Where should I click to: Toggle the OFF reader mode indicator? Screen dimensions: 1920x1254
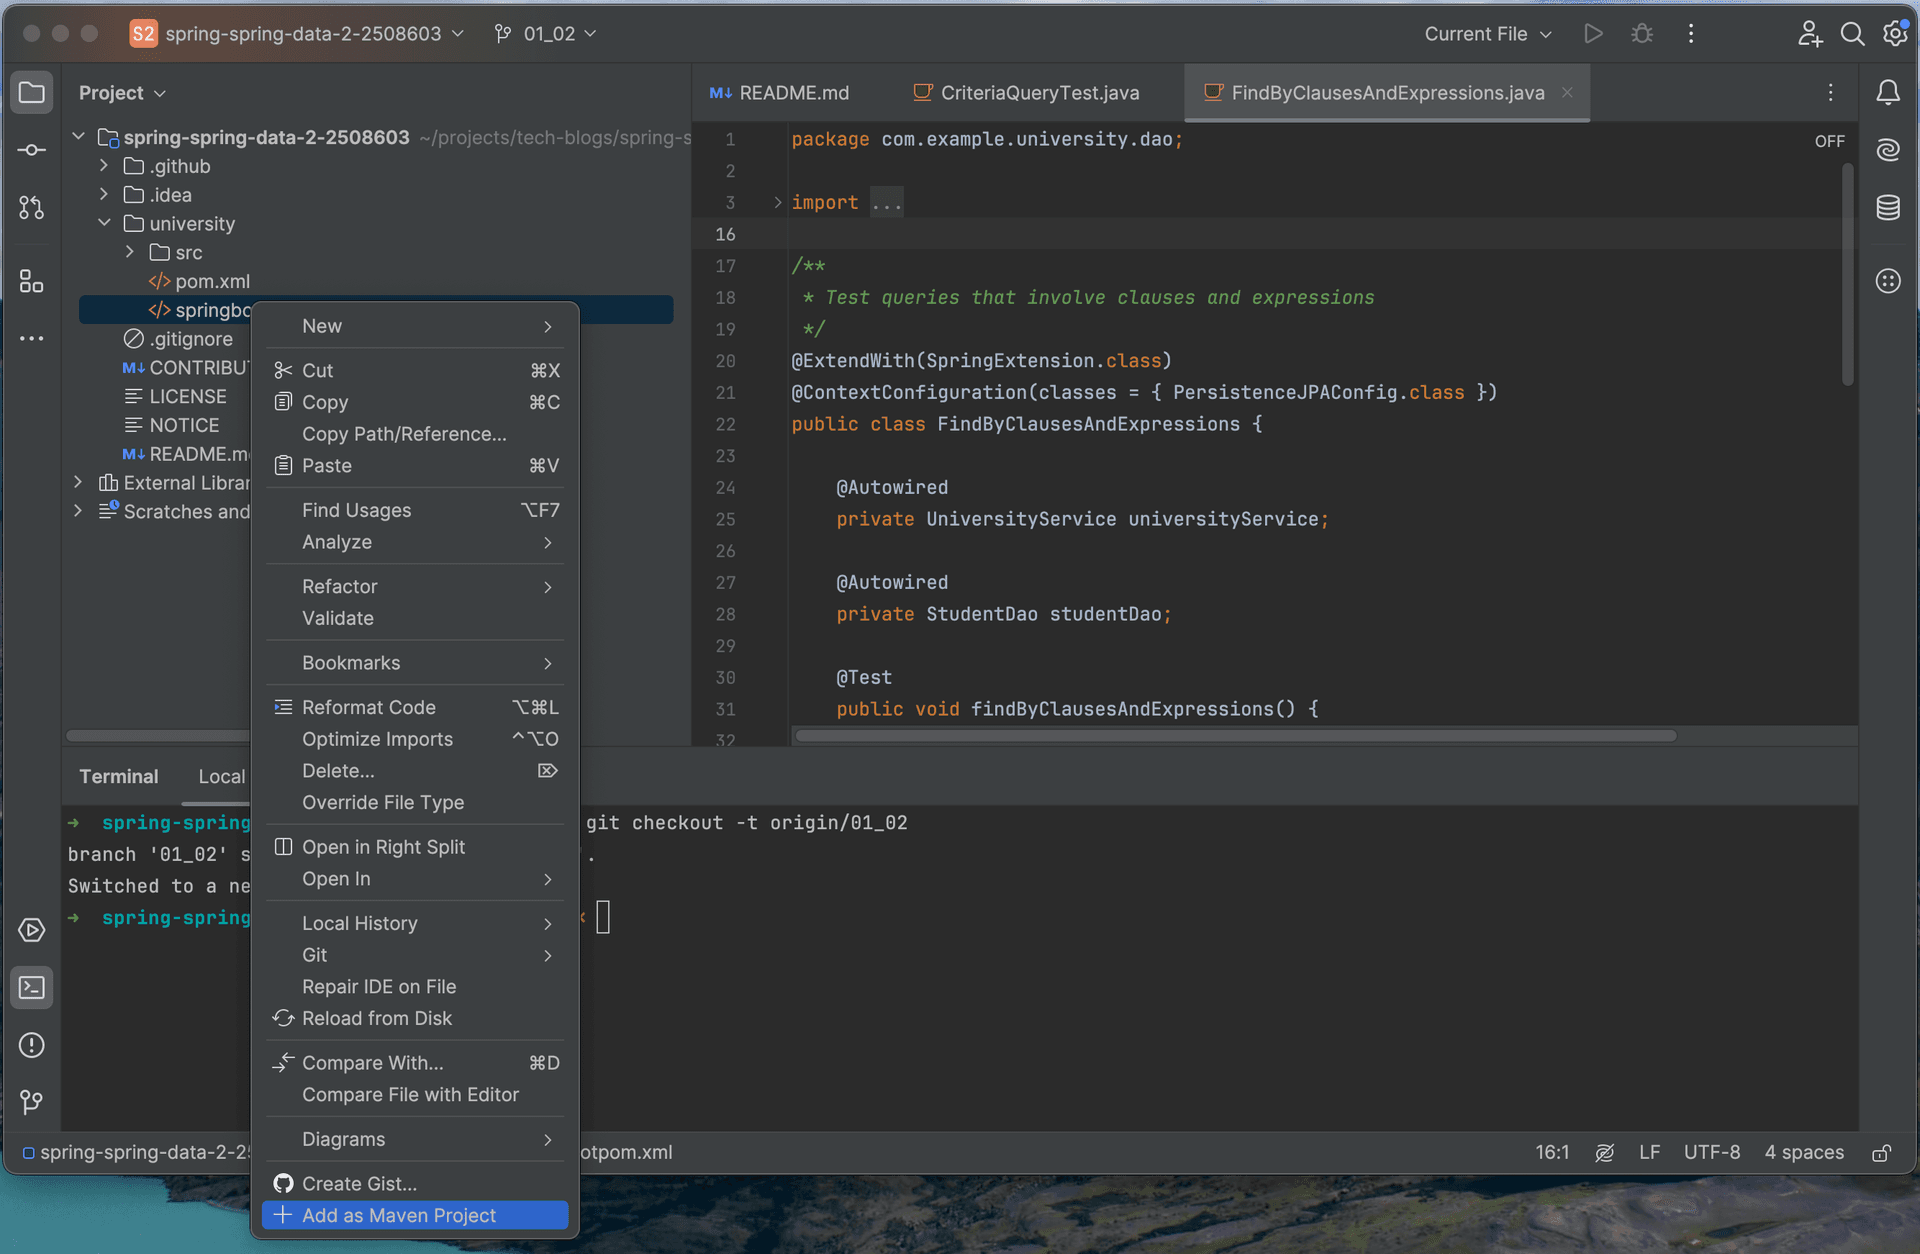pyautogui.click(x=1829, y=141)
